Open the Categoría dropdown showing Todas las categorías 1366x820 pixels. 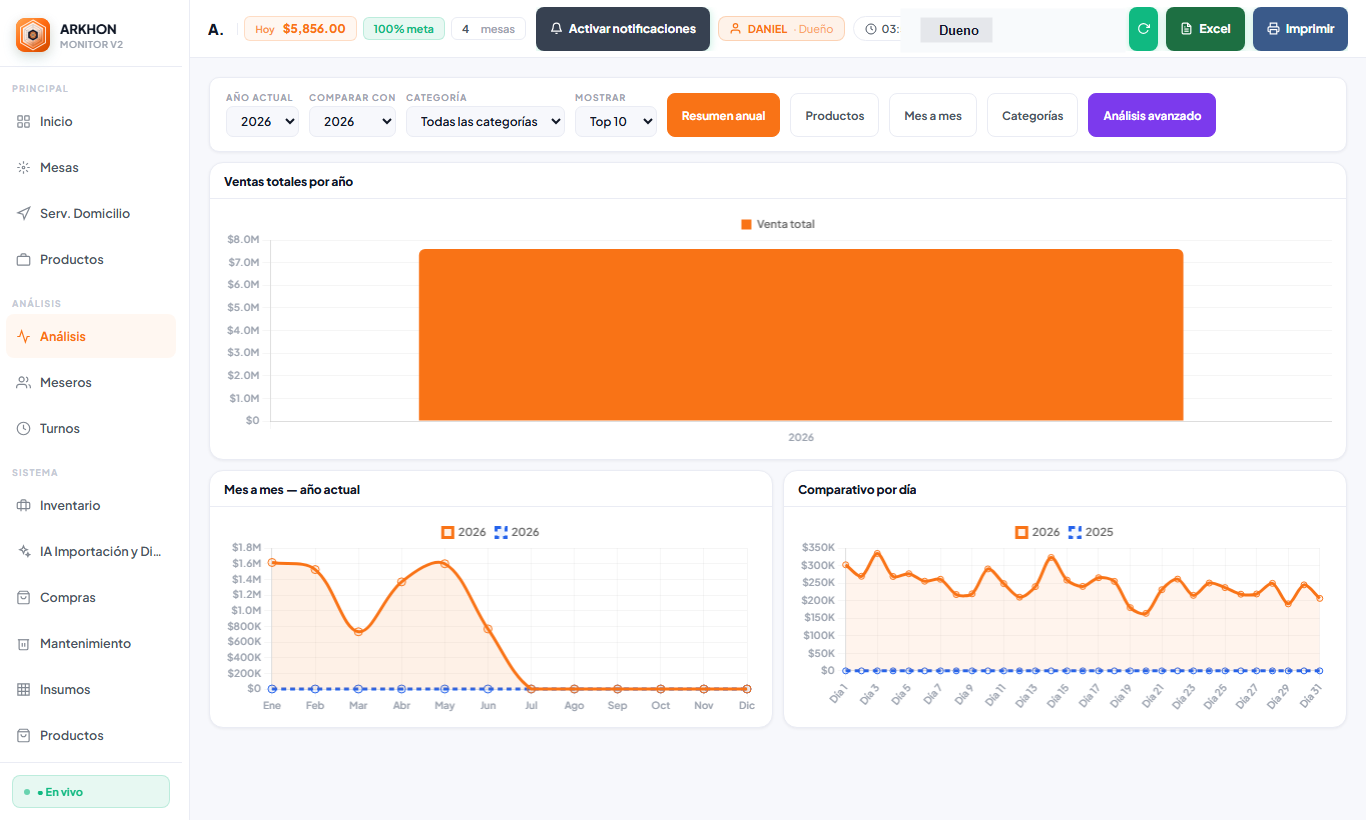click(485, 121)
